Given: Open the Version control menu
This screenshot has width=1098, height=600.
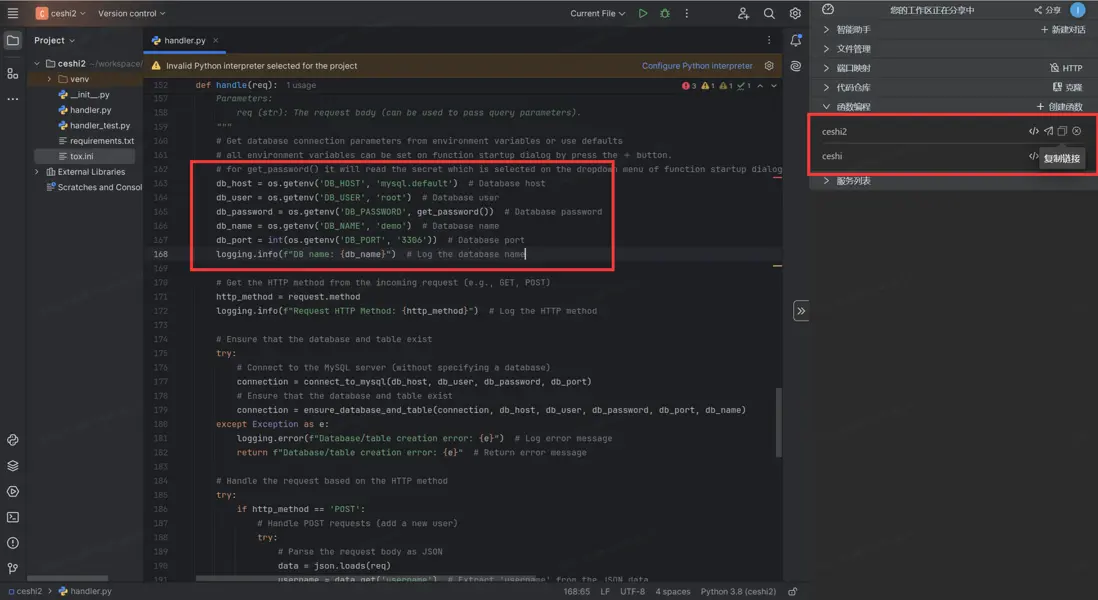Looking at the screenshot, I should tap(131, 14).
